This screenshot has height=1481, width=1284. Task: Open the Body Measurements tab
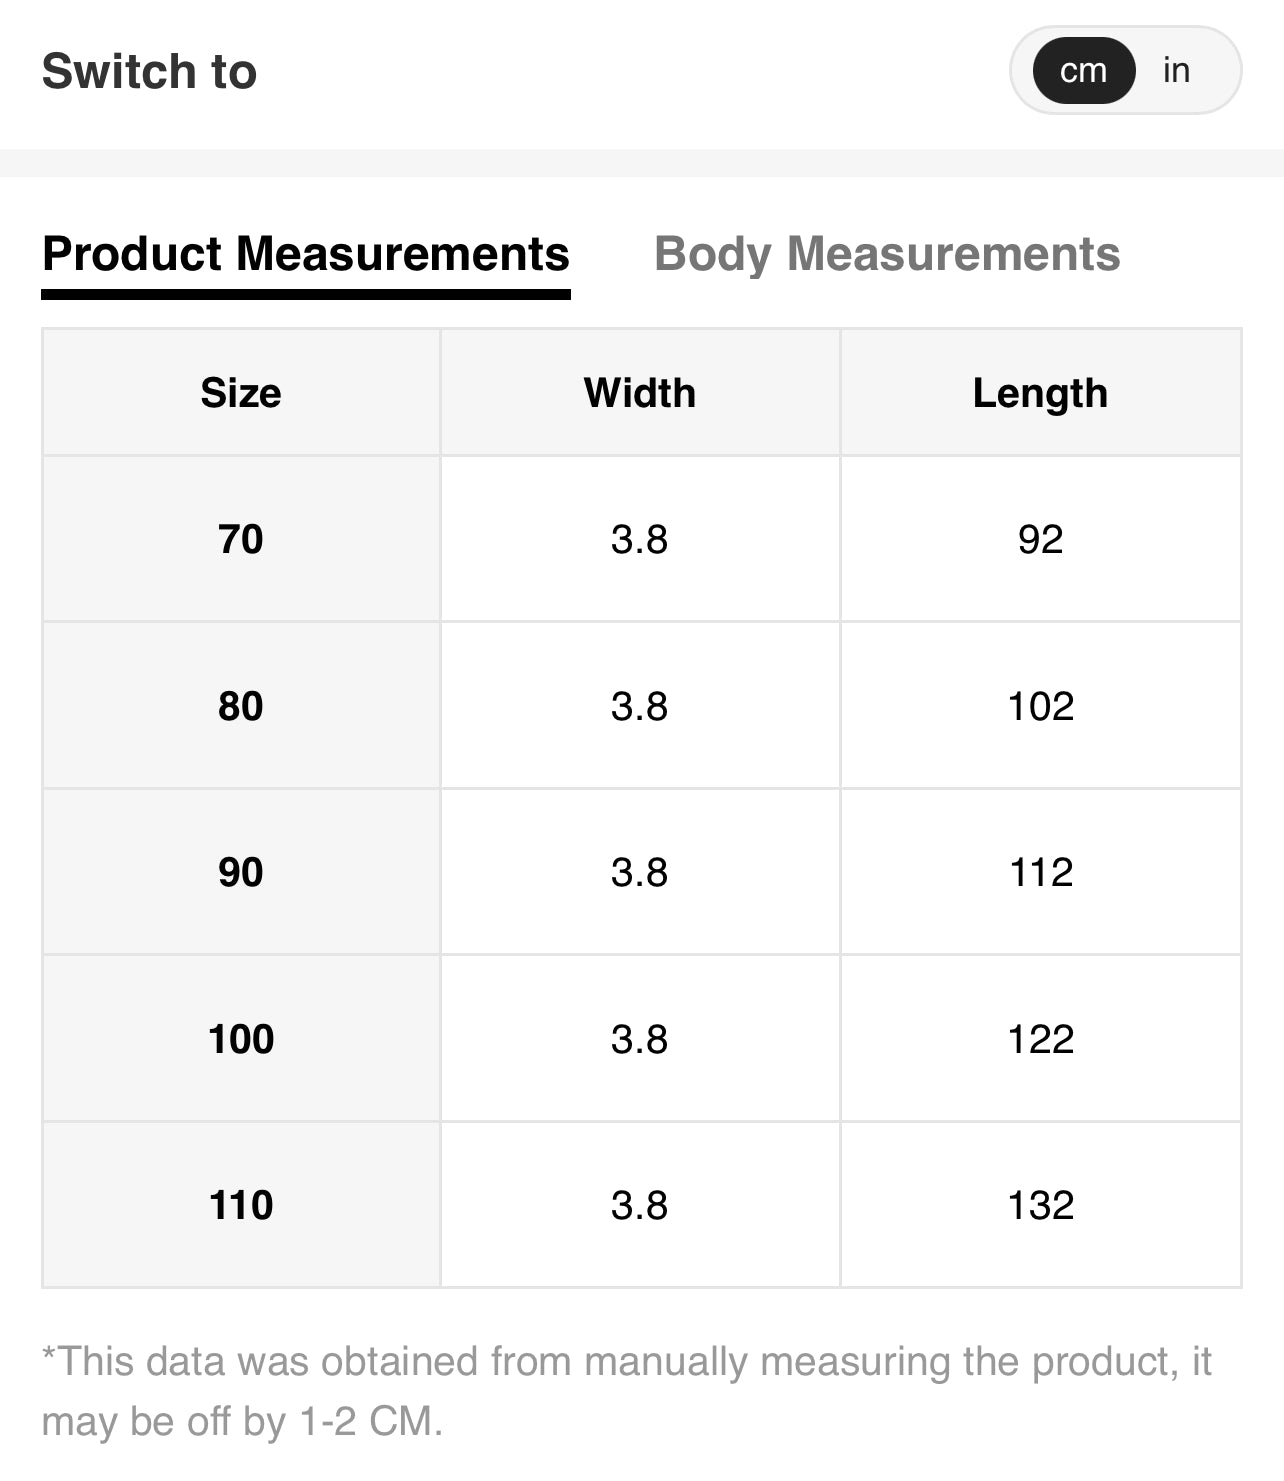tap(887, 254)
